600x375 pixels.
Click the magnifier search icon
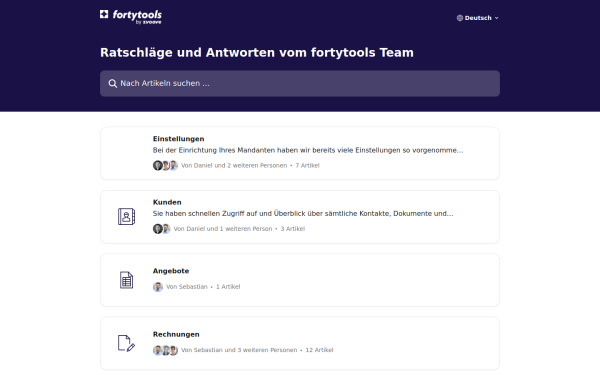(112, 83)
